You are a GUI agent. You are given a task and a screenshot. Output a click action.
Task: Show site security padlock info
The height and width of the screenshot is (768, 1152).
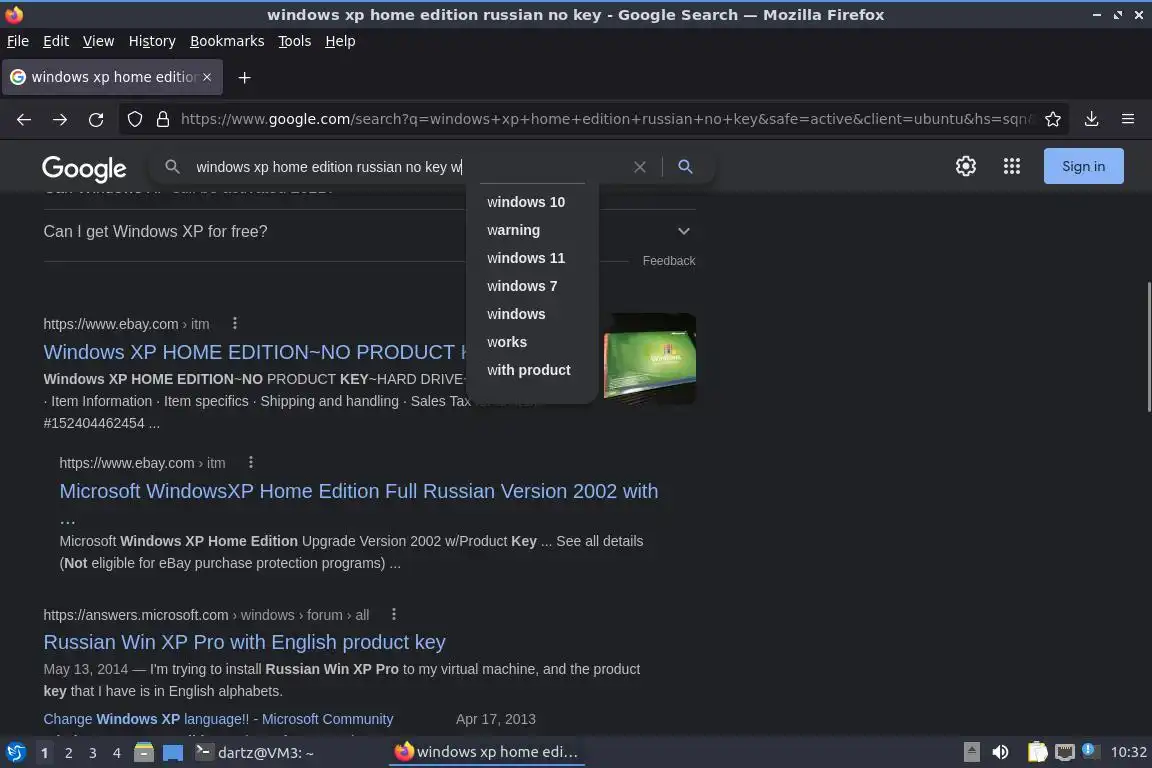pos(163,119)
